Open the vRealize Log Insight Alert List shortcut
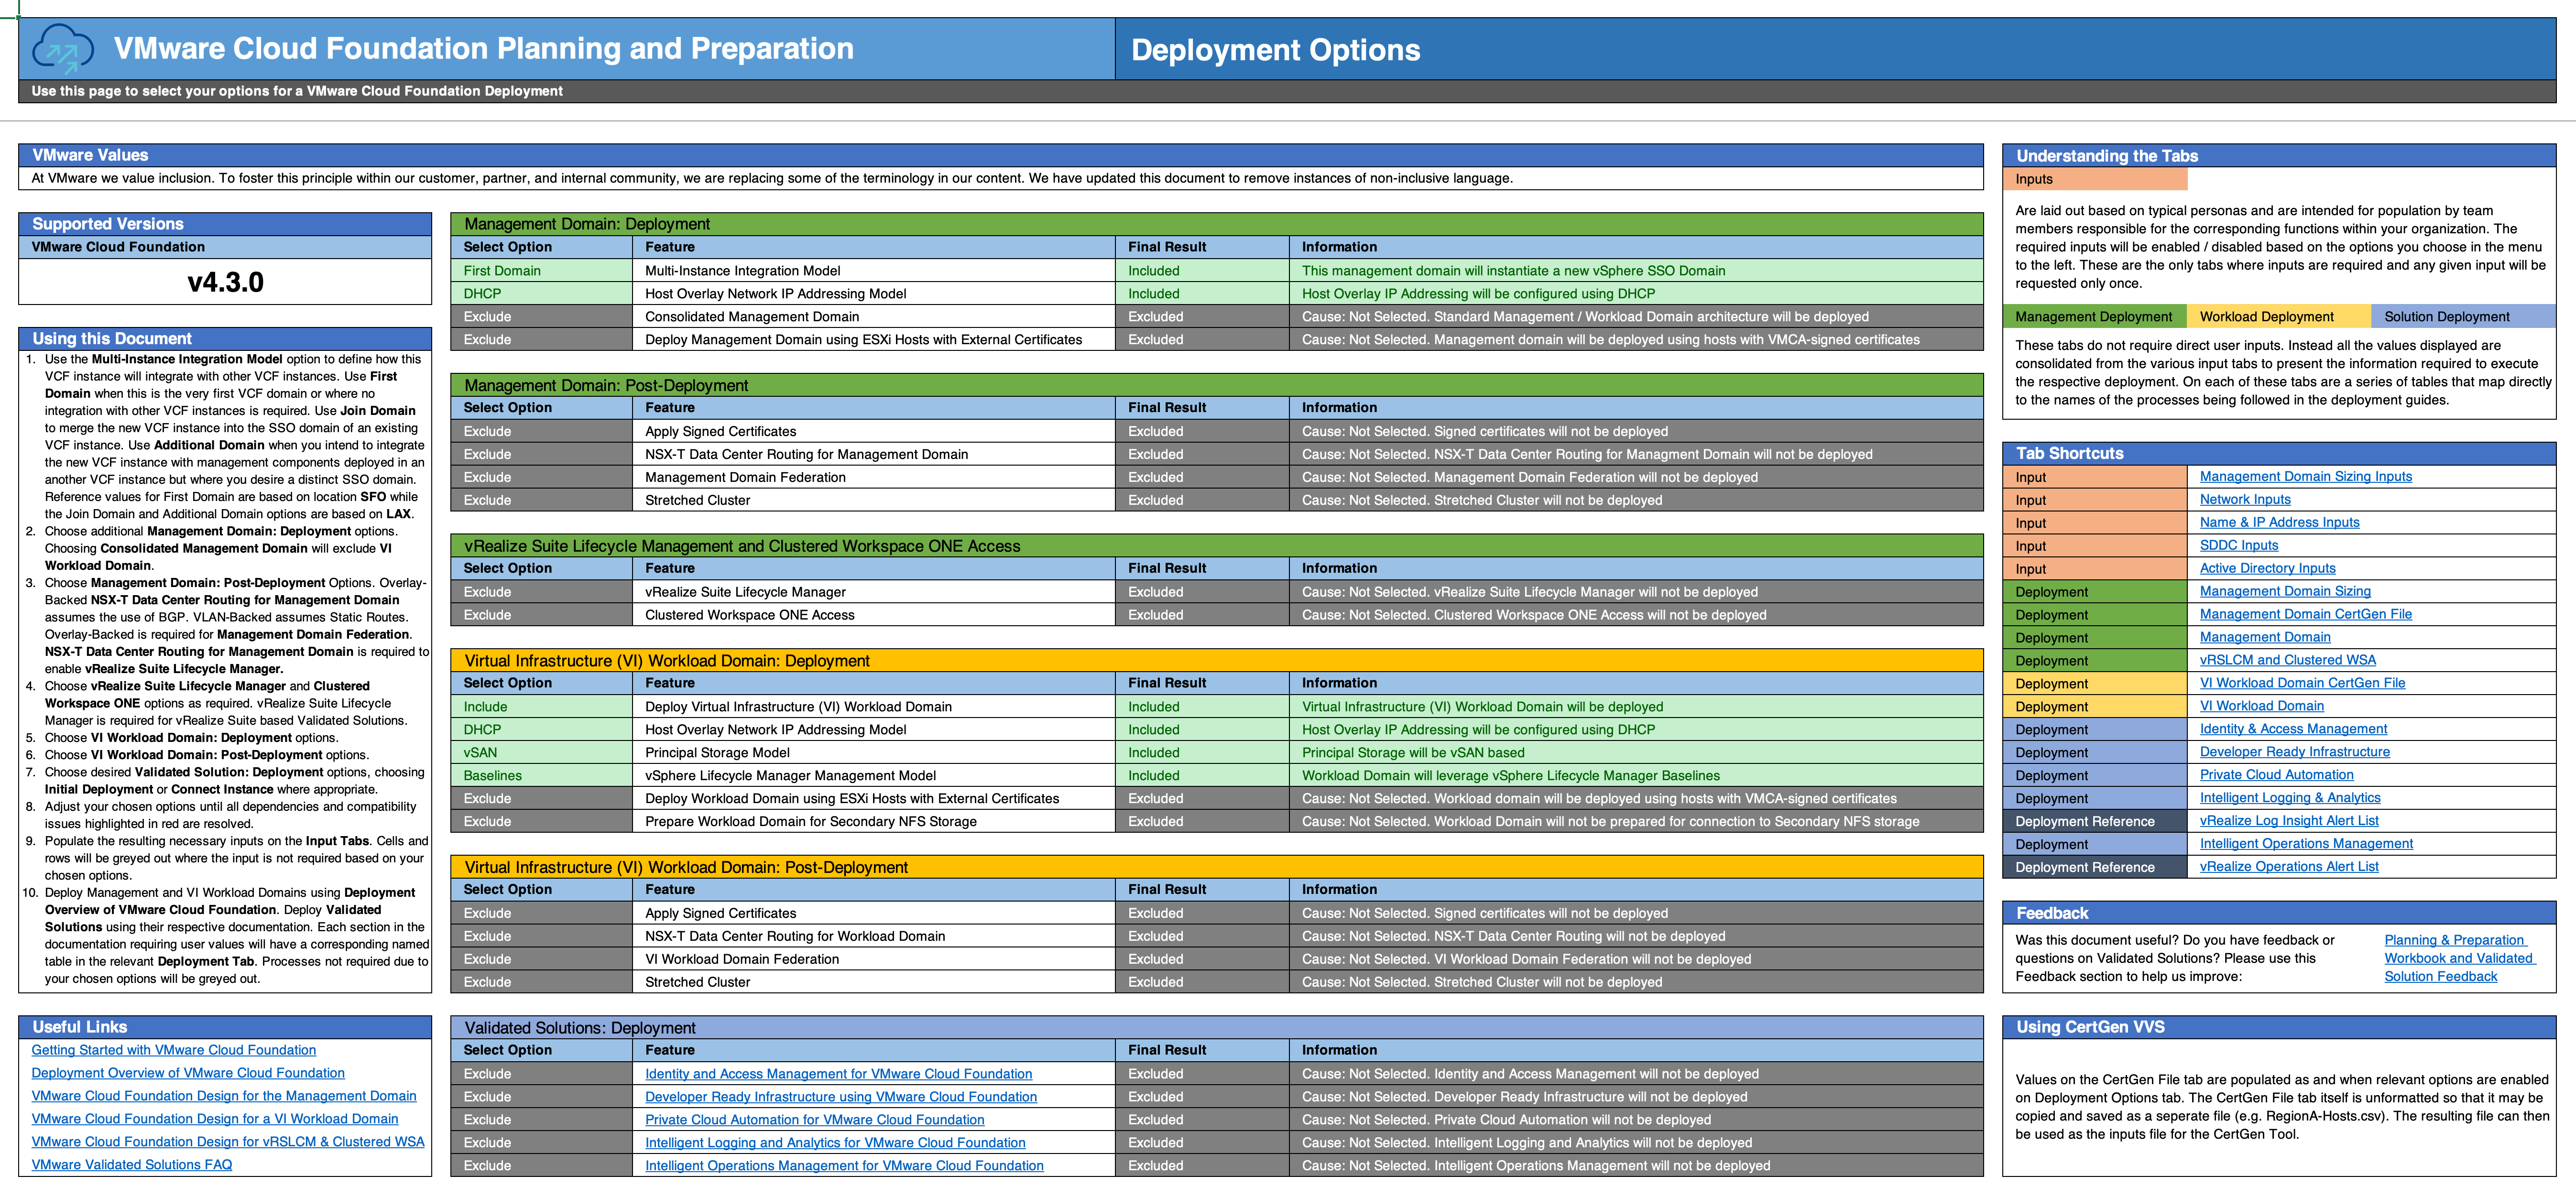This screenshot has width=2576, height=1197. tap(2289, 820)
